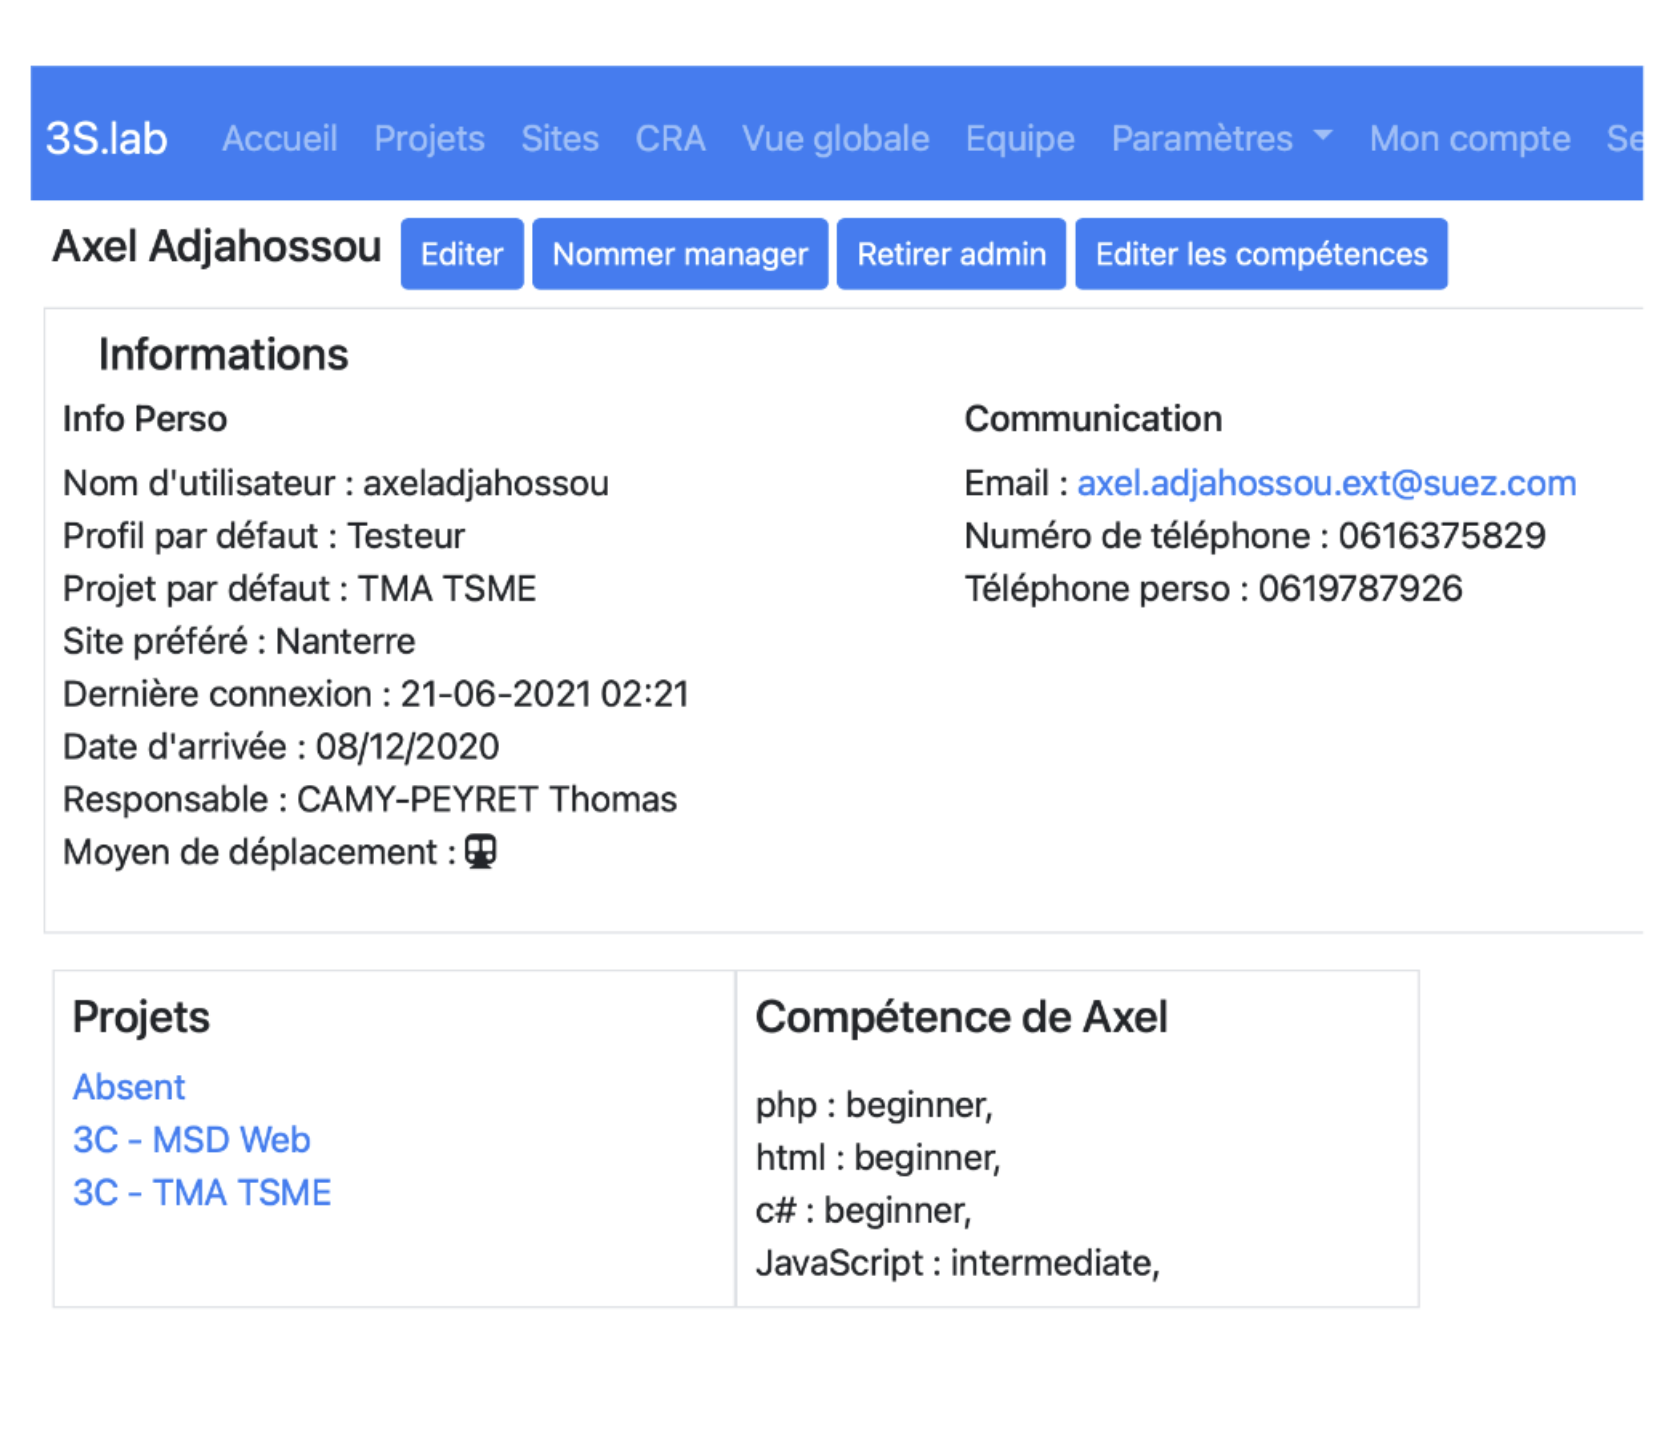
Task: Expand the Paramètres dropdown menu
Action: pyautogui.click(x=1222, y=138)
